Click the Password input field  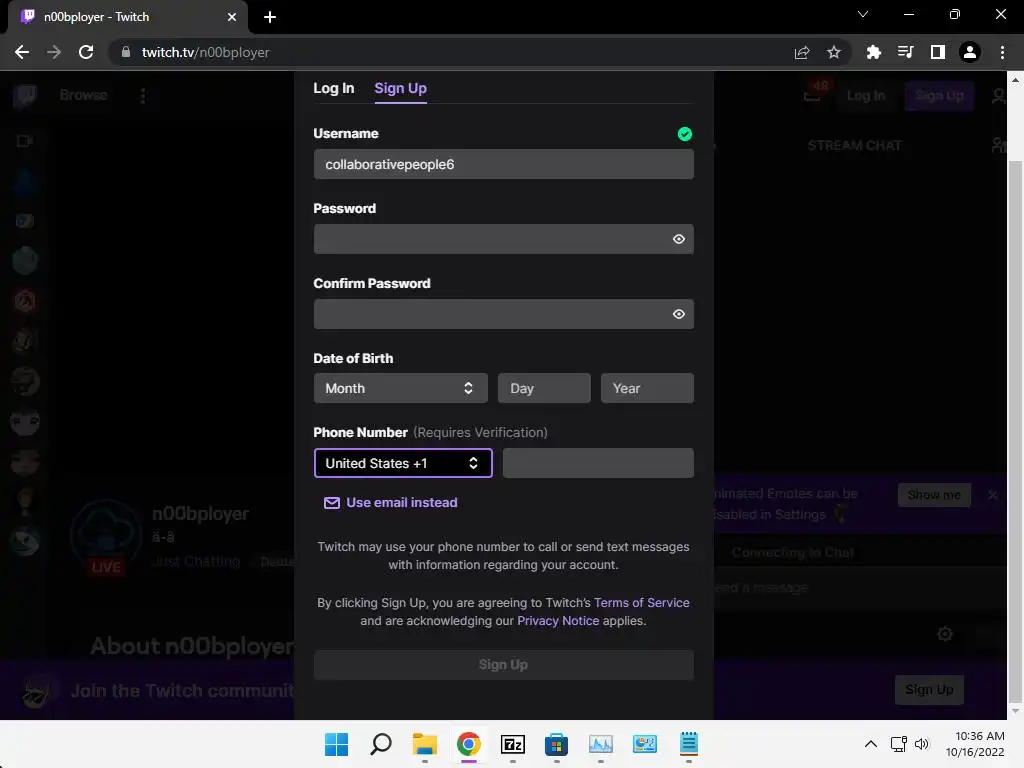[x=504, y=239]
